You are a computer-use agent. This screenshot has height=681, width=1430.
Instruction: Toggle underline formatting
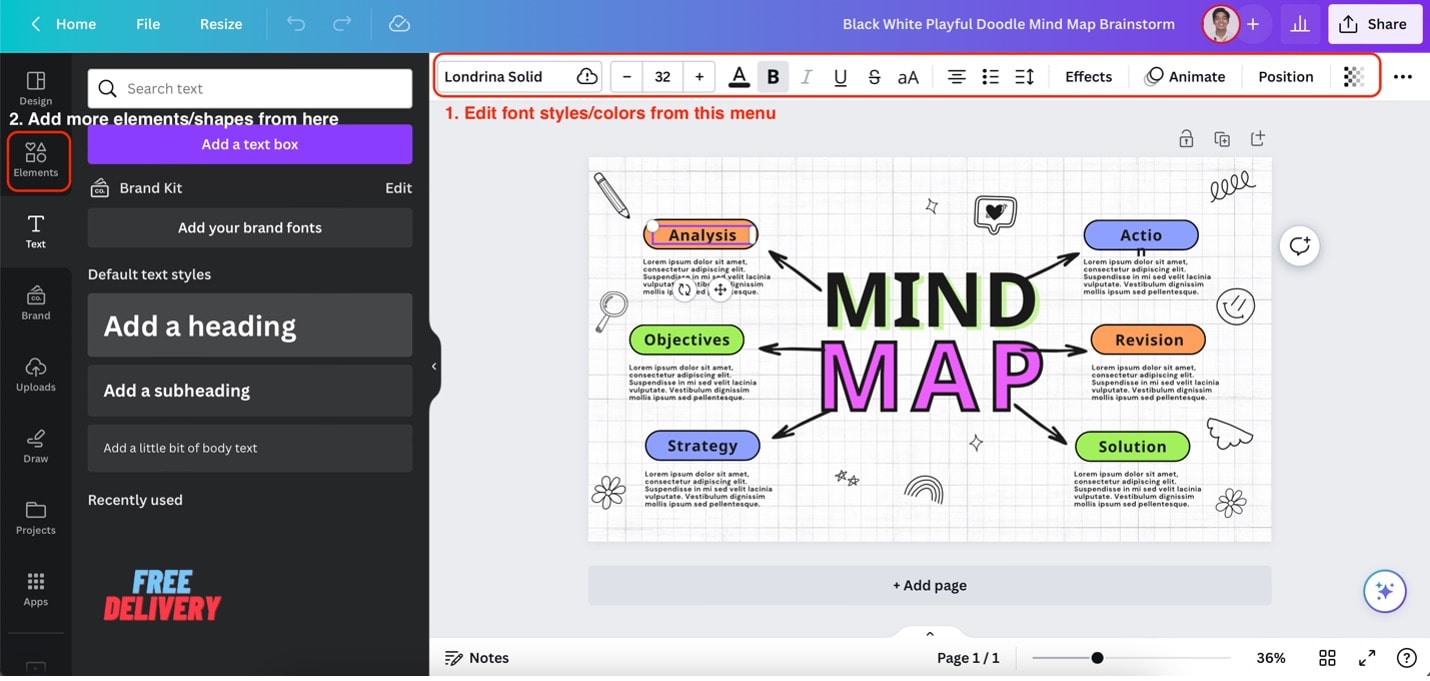tap(841, 77)
